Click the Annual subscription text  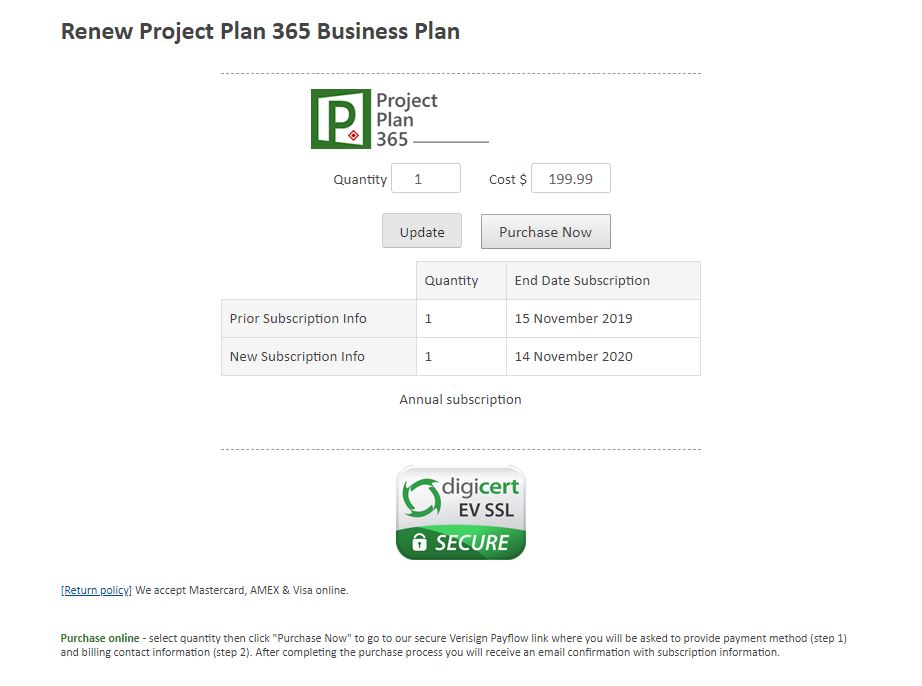(x=460, y=400)
